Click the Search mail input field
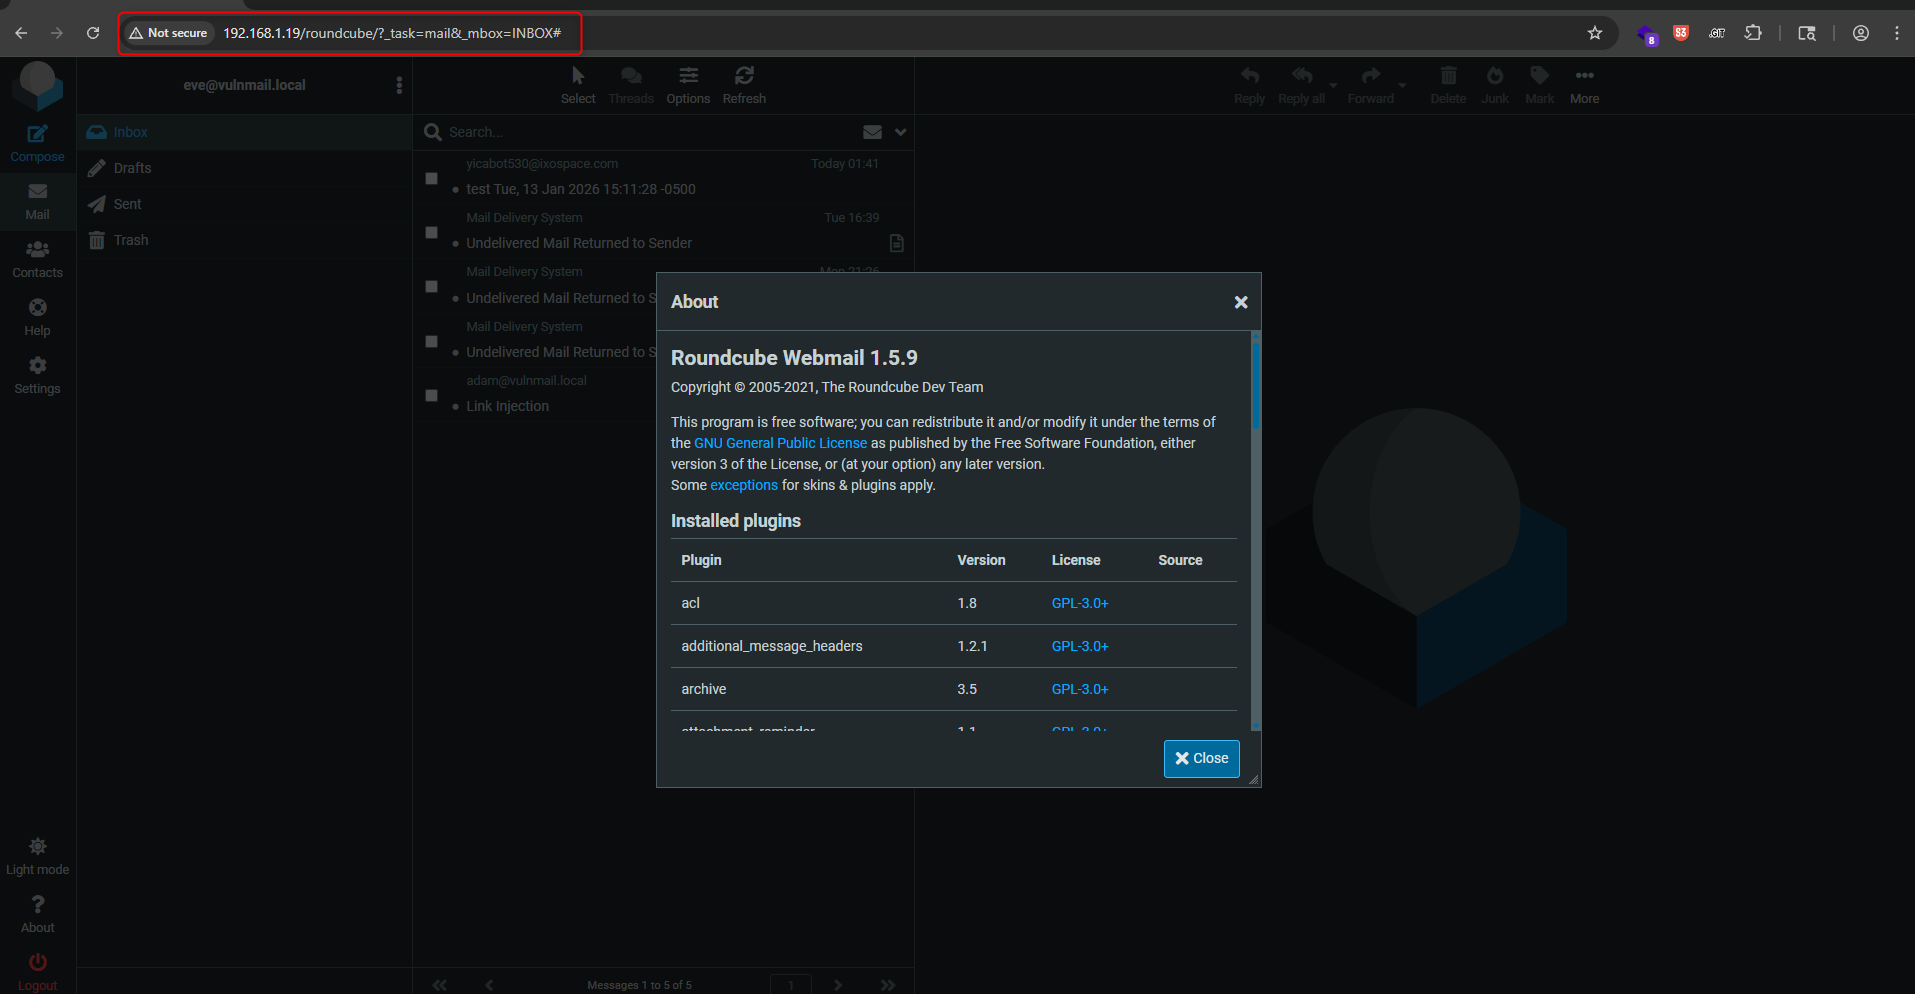Viewport: 1915px width, 994px height. 650,132
